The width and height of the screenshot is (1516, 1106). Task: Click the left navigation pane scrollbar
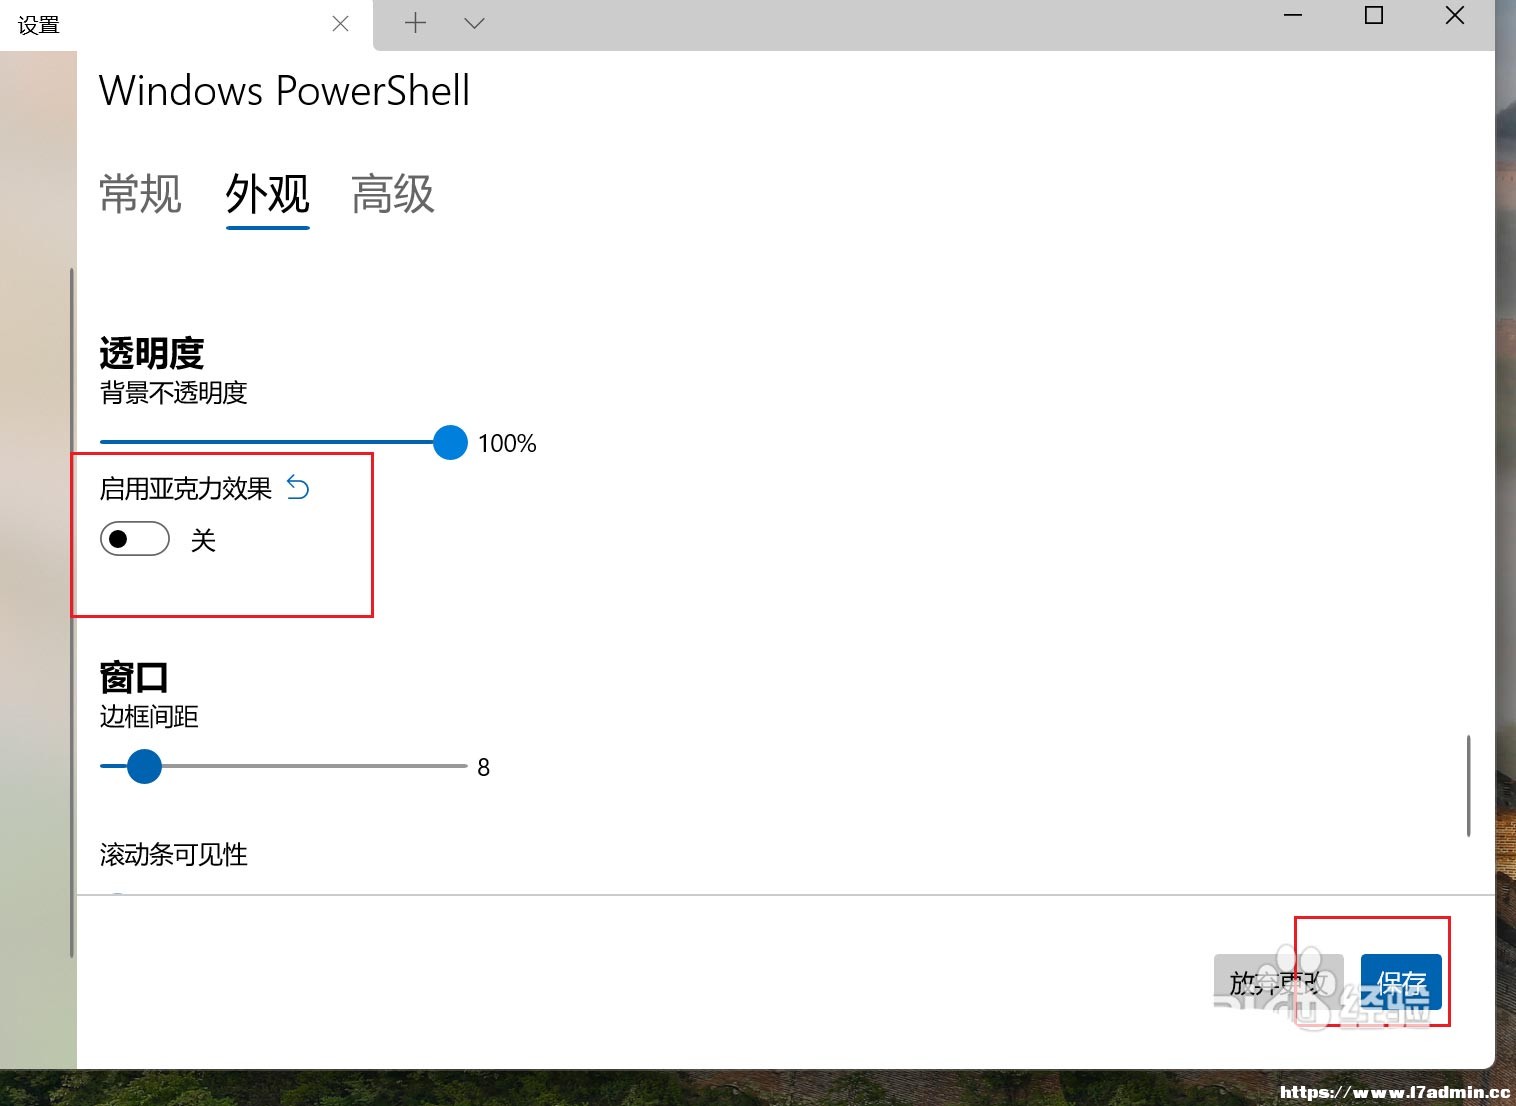tap(71, 612)
